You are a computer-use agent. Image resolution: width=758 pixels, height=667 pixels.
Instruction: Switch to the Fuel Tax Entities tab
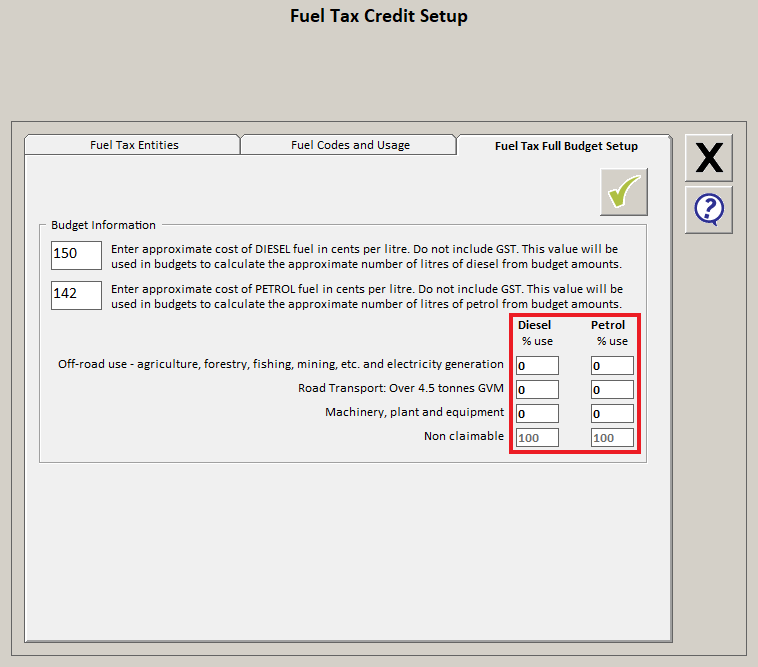tap(134, 145)
